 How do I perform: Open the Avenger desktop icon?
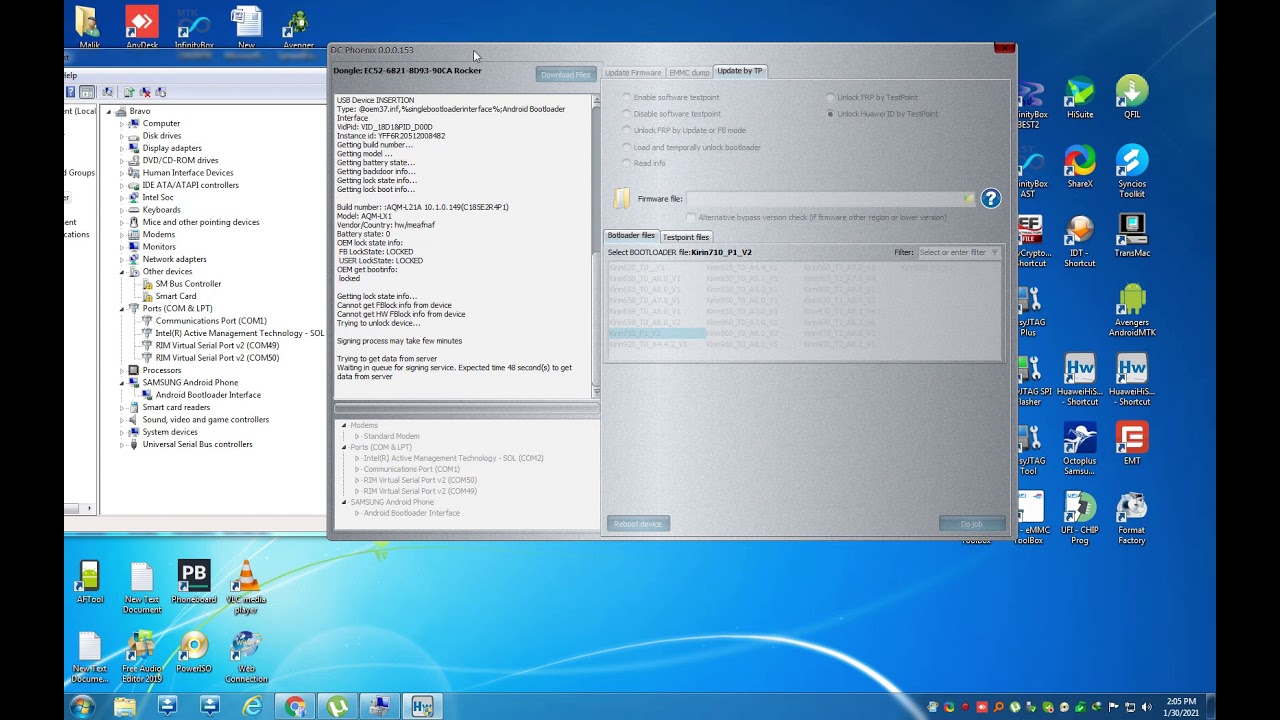coord(297,26)
